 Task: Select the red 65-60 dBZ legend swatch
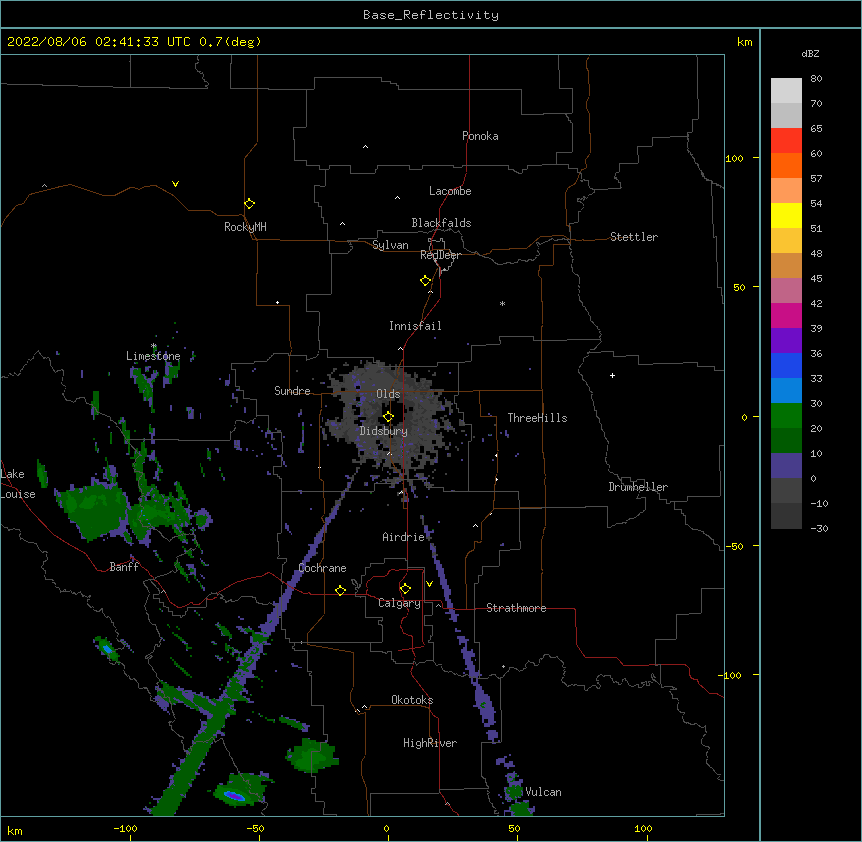[786, 140]
